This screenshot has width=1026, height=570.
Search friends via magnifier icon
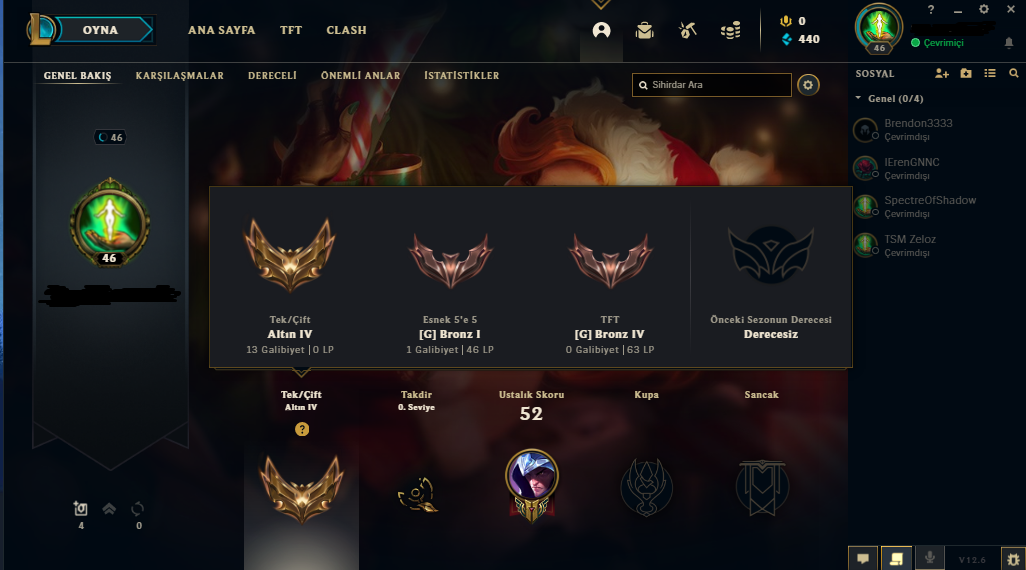click(1014, 73)
